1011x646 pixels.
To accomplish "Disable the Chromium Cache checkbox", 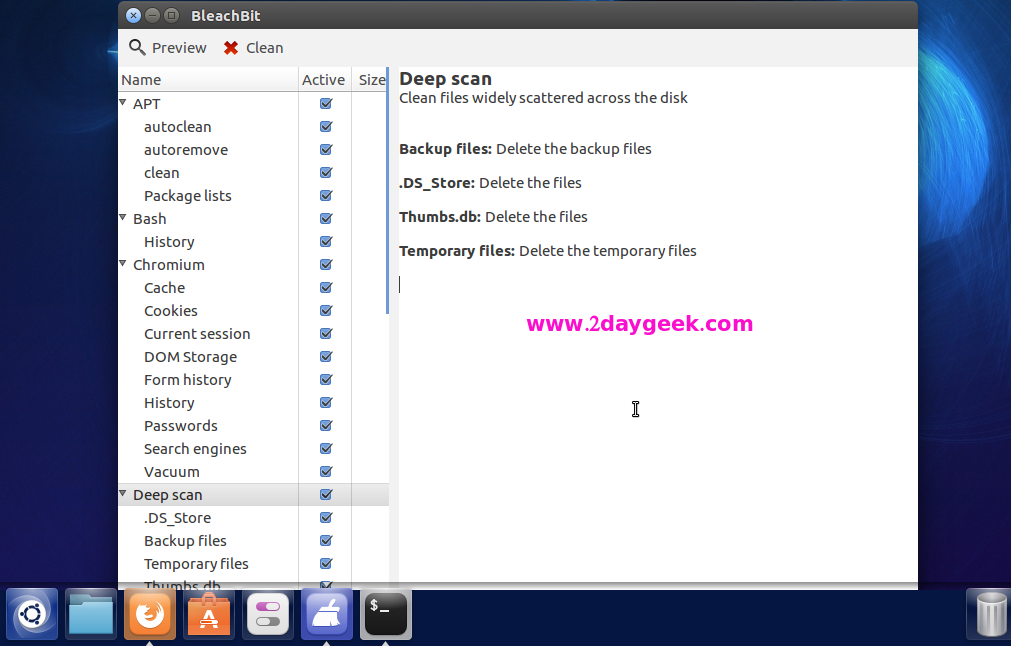I will pos(326,288).
